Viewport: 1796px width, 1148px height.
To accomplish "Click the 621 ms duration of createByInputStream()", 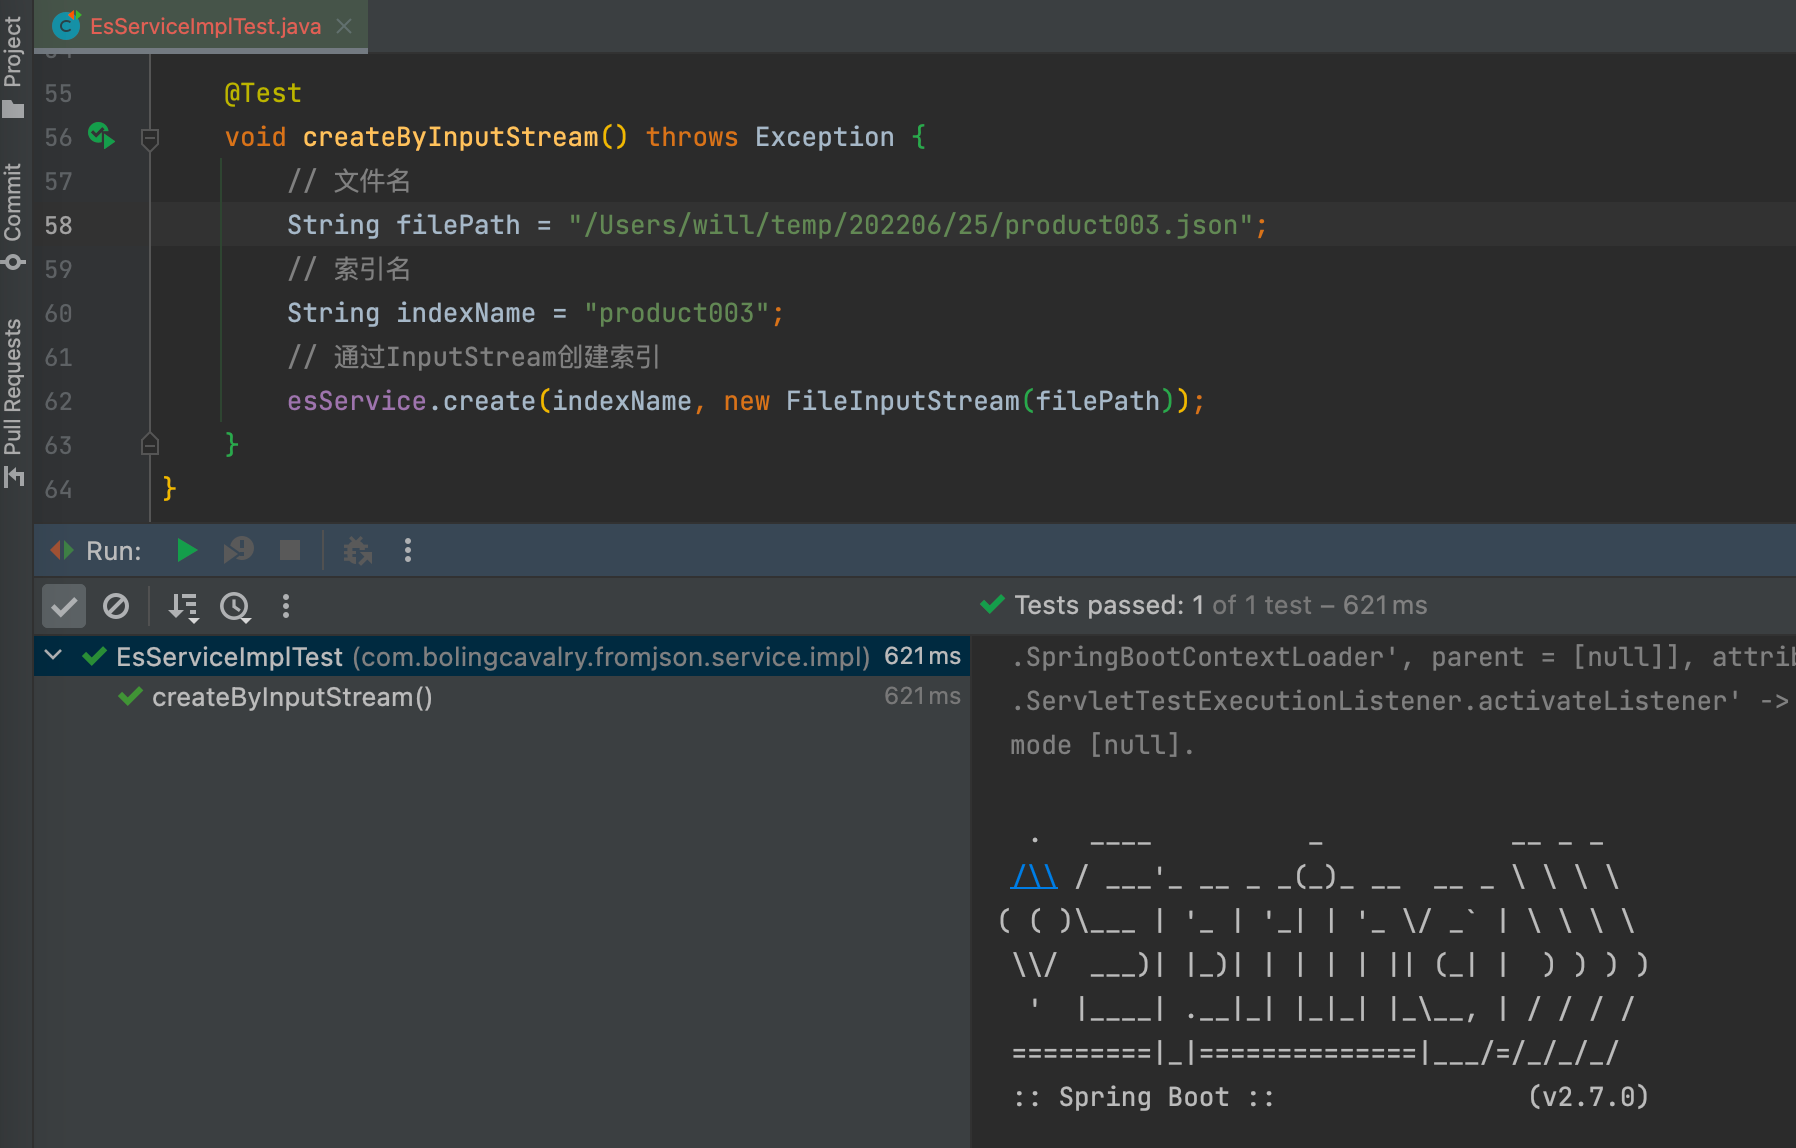I will [922, 696].
